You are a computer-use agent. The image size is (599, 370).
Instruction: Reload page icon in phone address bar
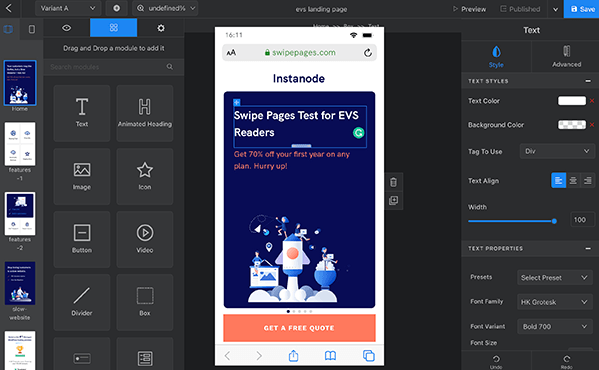[x=367, y=53]
